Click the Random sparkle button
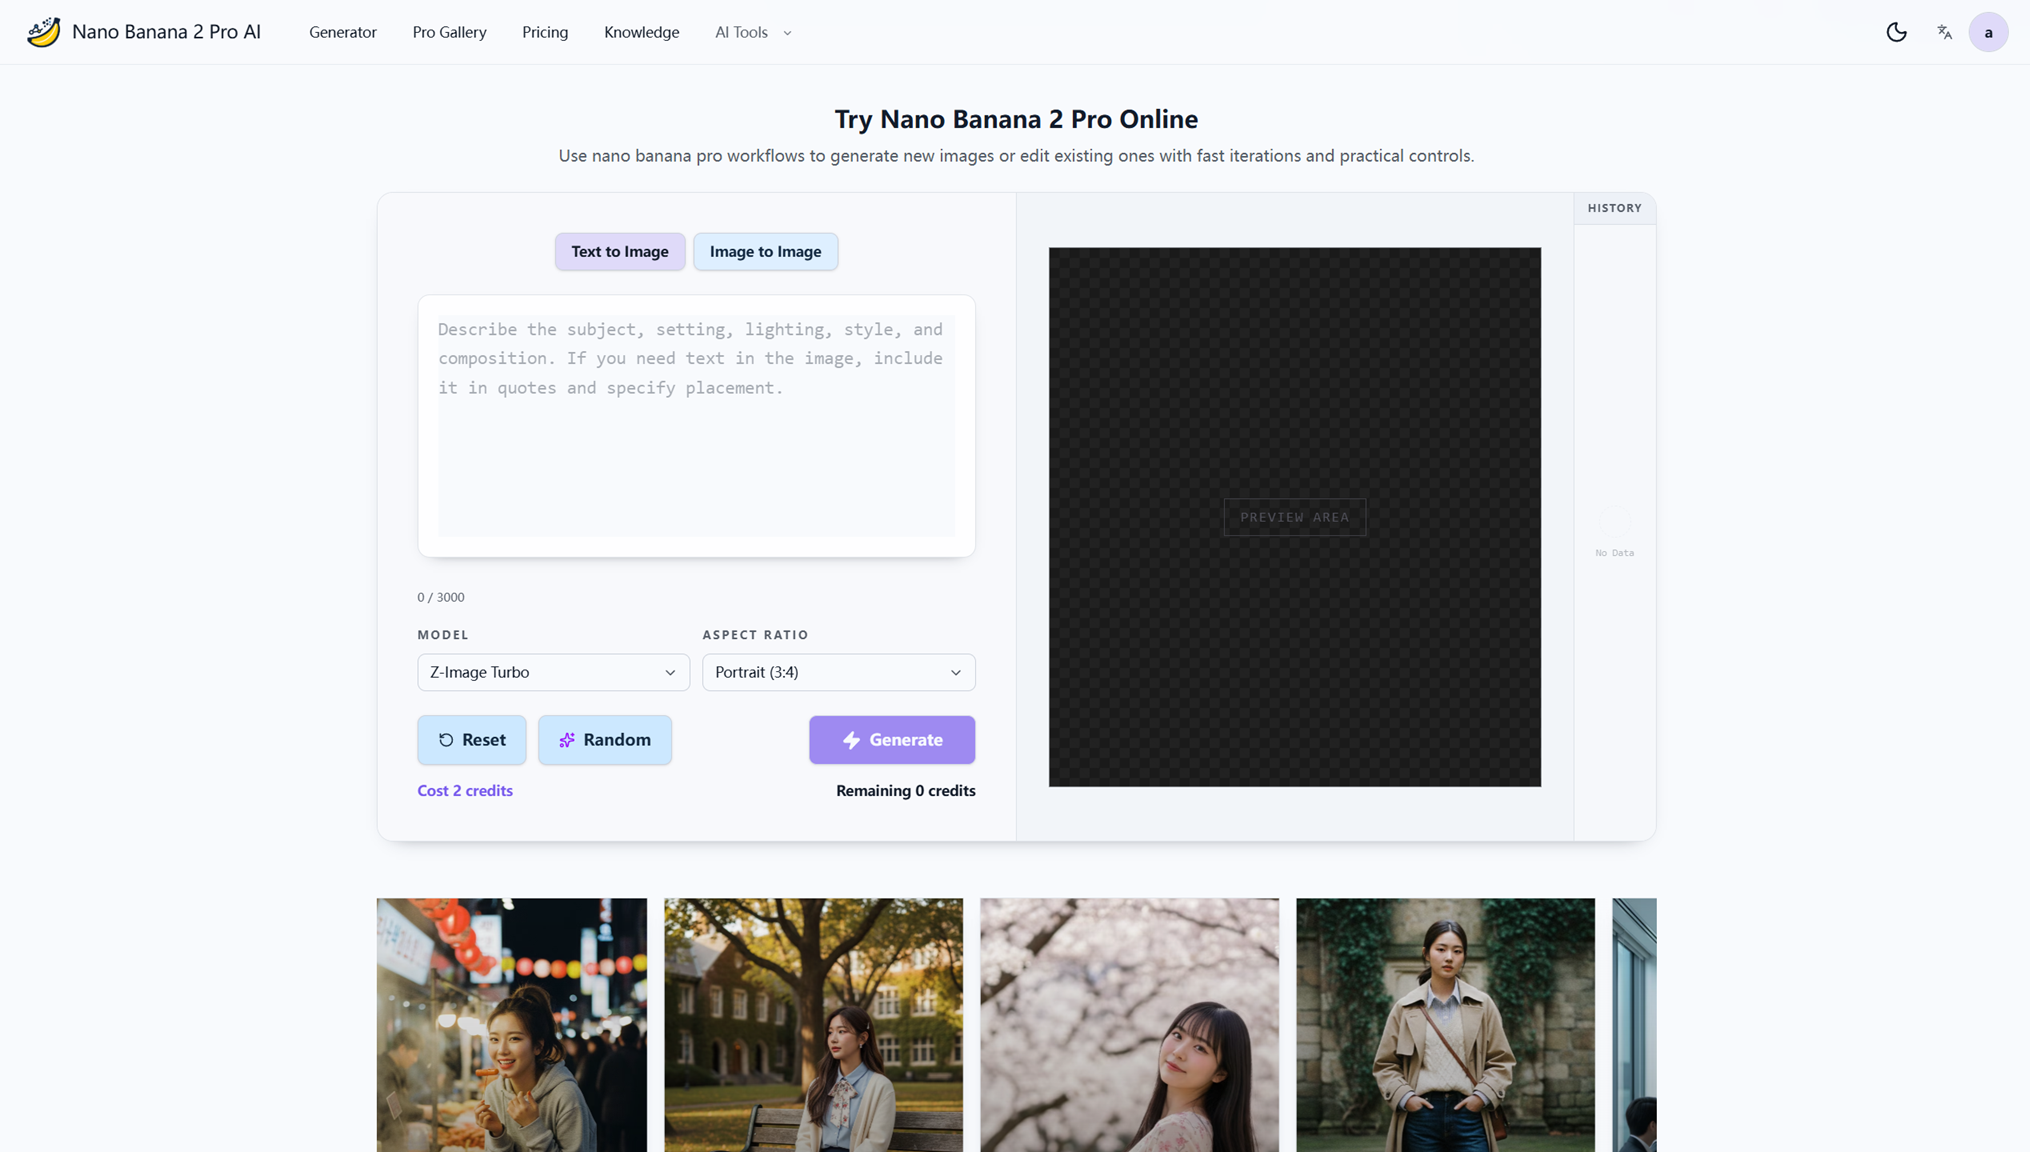 click(605, 740)
